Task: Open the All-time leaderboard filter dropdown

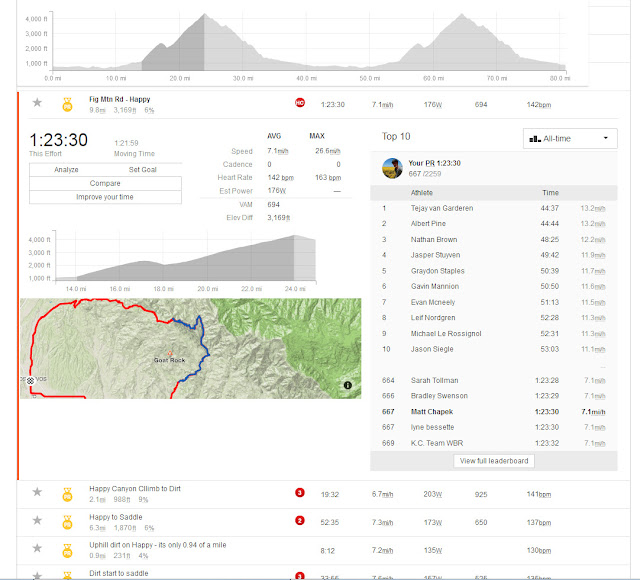Action: pos(570,139)
